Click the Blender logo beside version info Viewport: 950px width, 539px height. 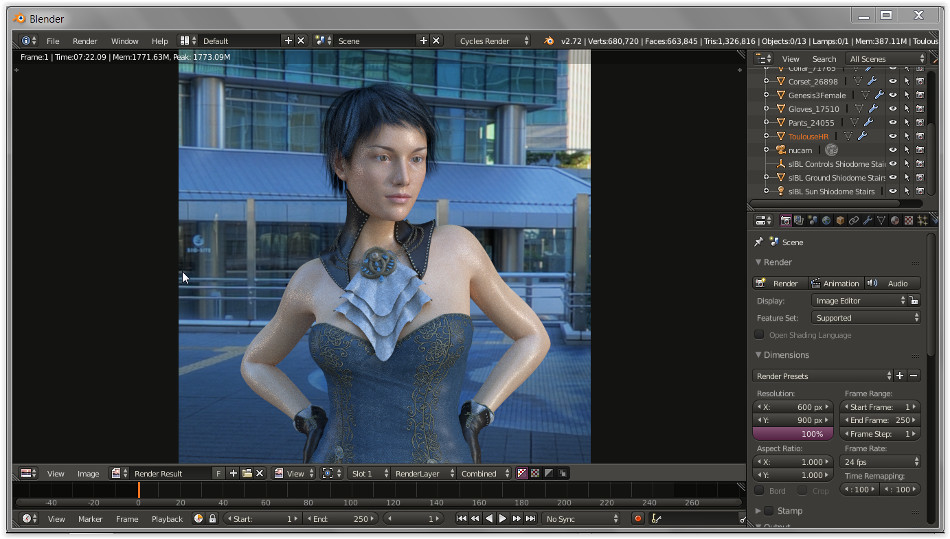point(549,41)
